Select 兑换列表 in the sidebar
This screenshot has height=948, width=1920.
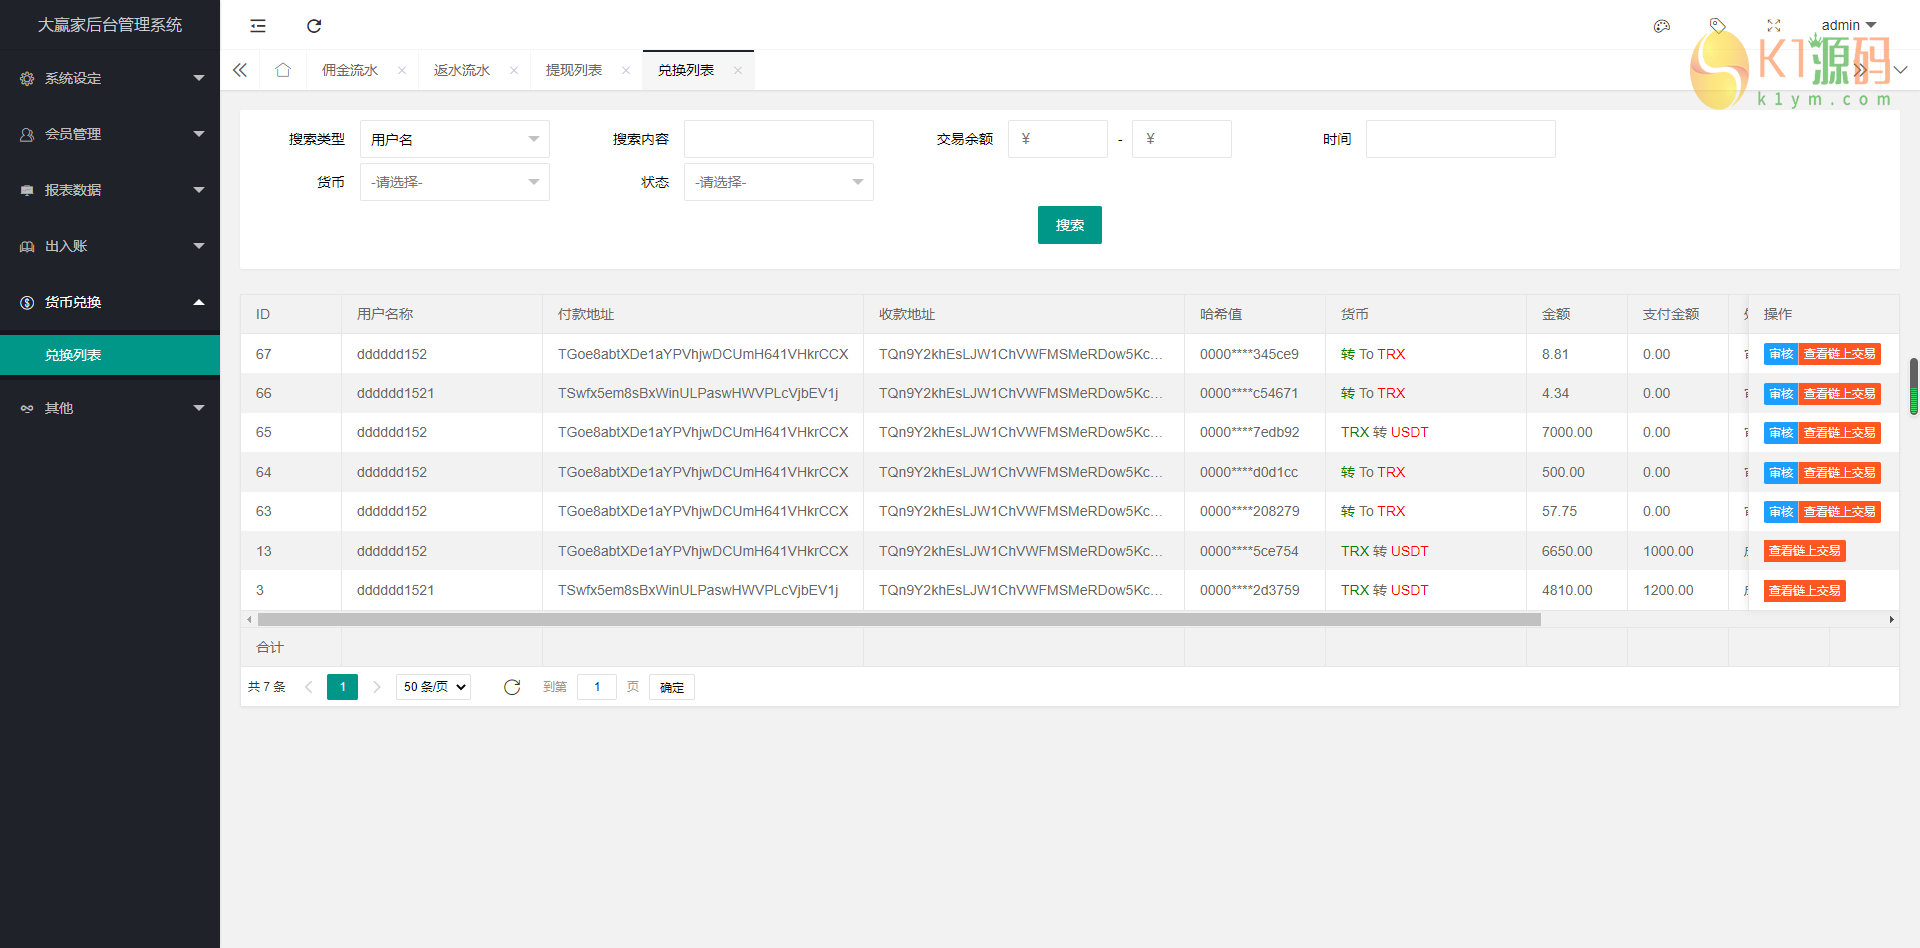pyautogui.click(x=110, y=355)
